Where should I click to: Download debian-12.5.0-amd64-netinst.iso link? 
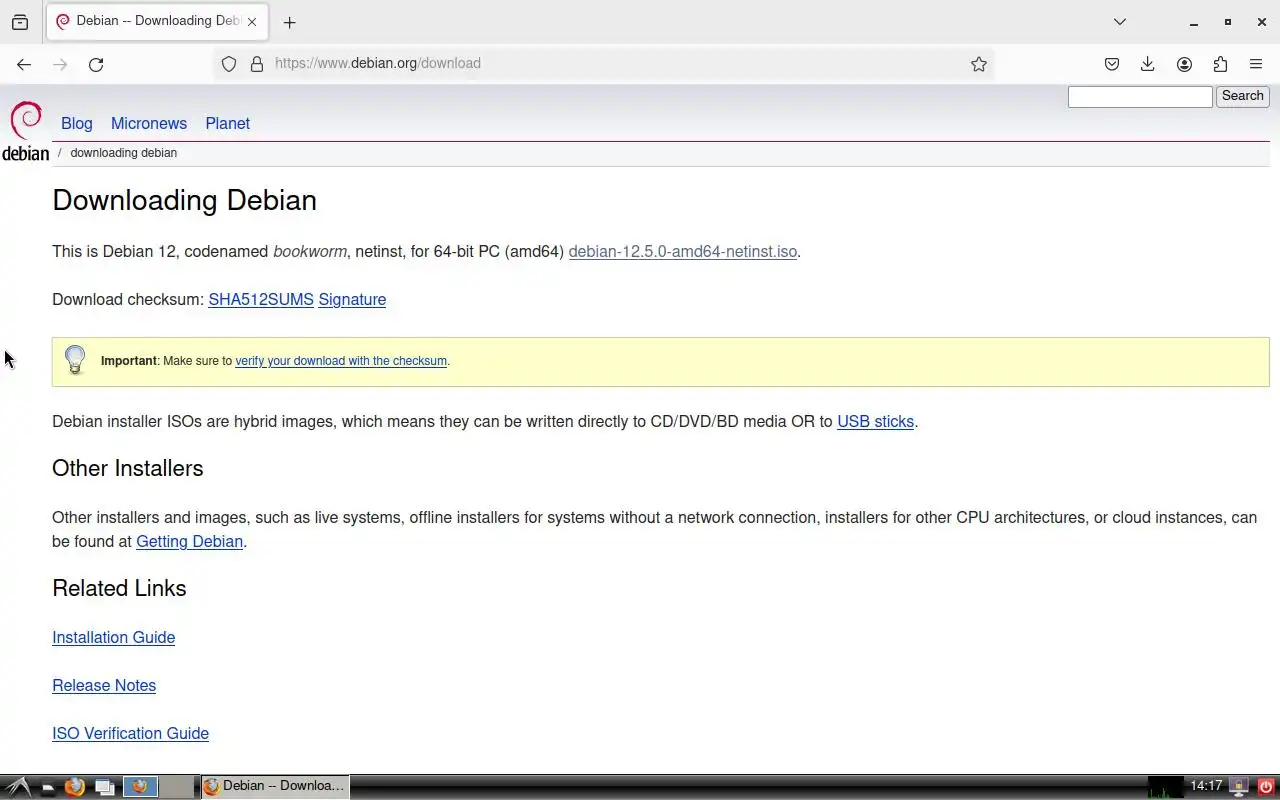[683, 251]
